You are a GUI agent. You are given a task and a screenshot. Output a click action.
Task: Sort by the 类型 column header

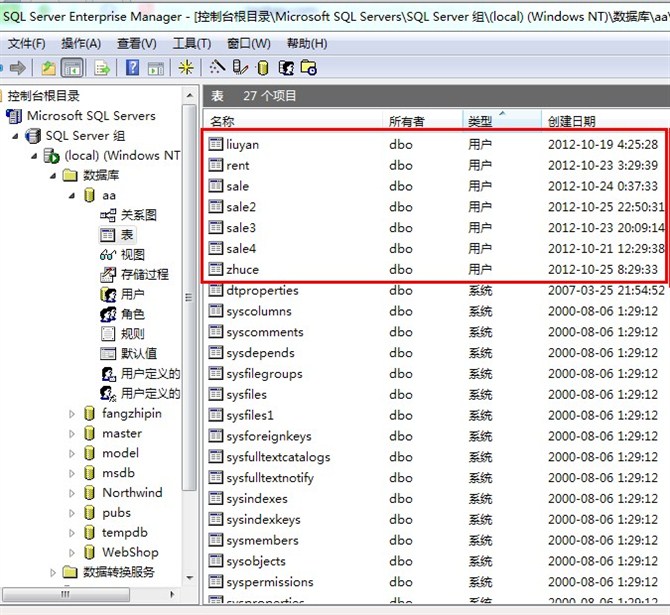tap(502, 121)
